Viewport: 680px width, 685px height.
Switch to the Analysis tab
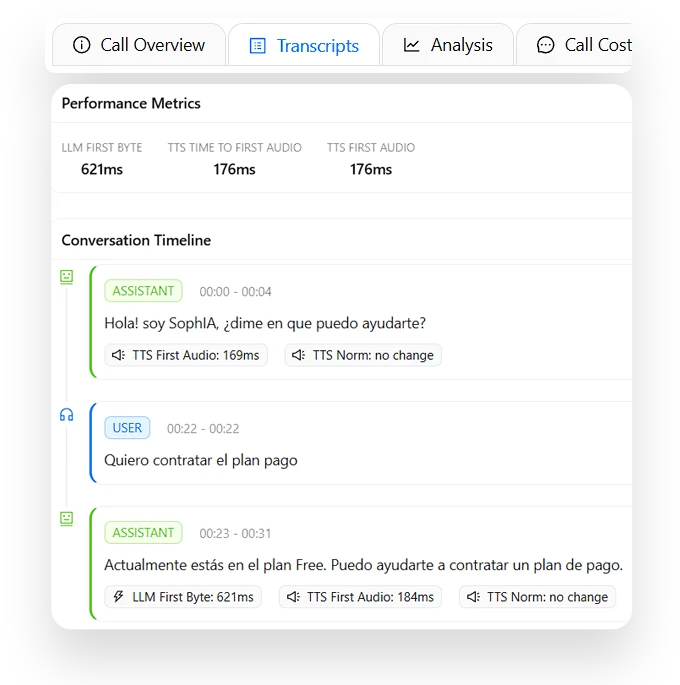coord(448,45)
